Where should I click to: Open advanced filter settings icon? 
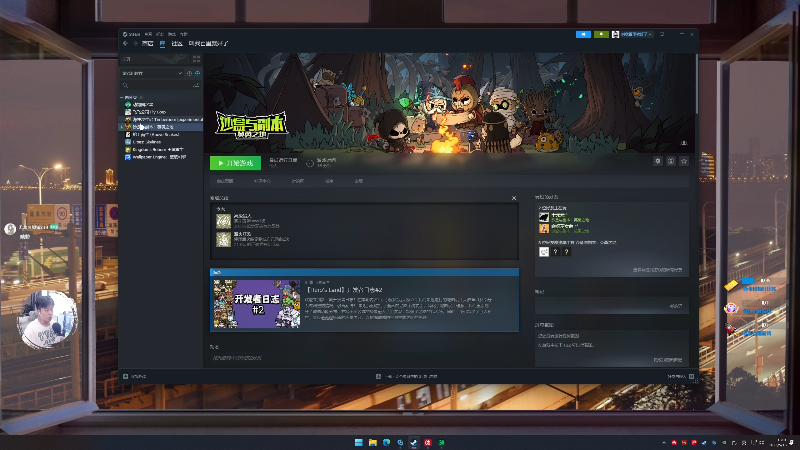[196, 86]
